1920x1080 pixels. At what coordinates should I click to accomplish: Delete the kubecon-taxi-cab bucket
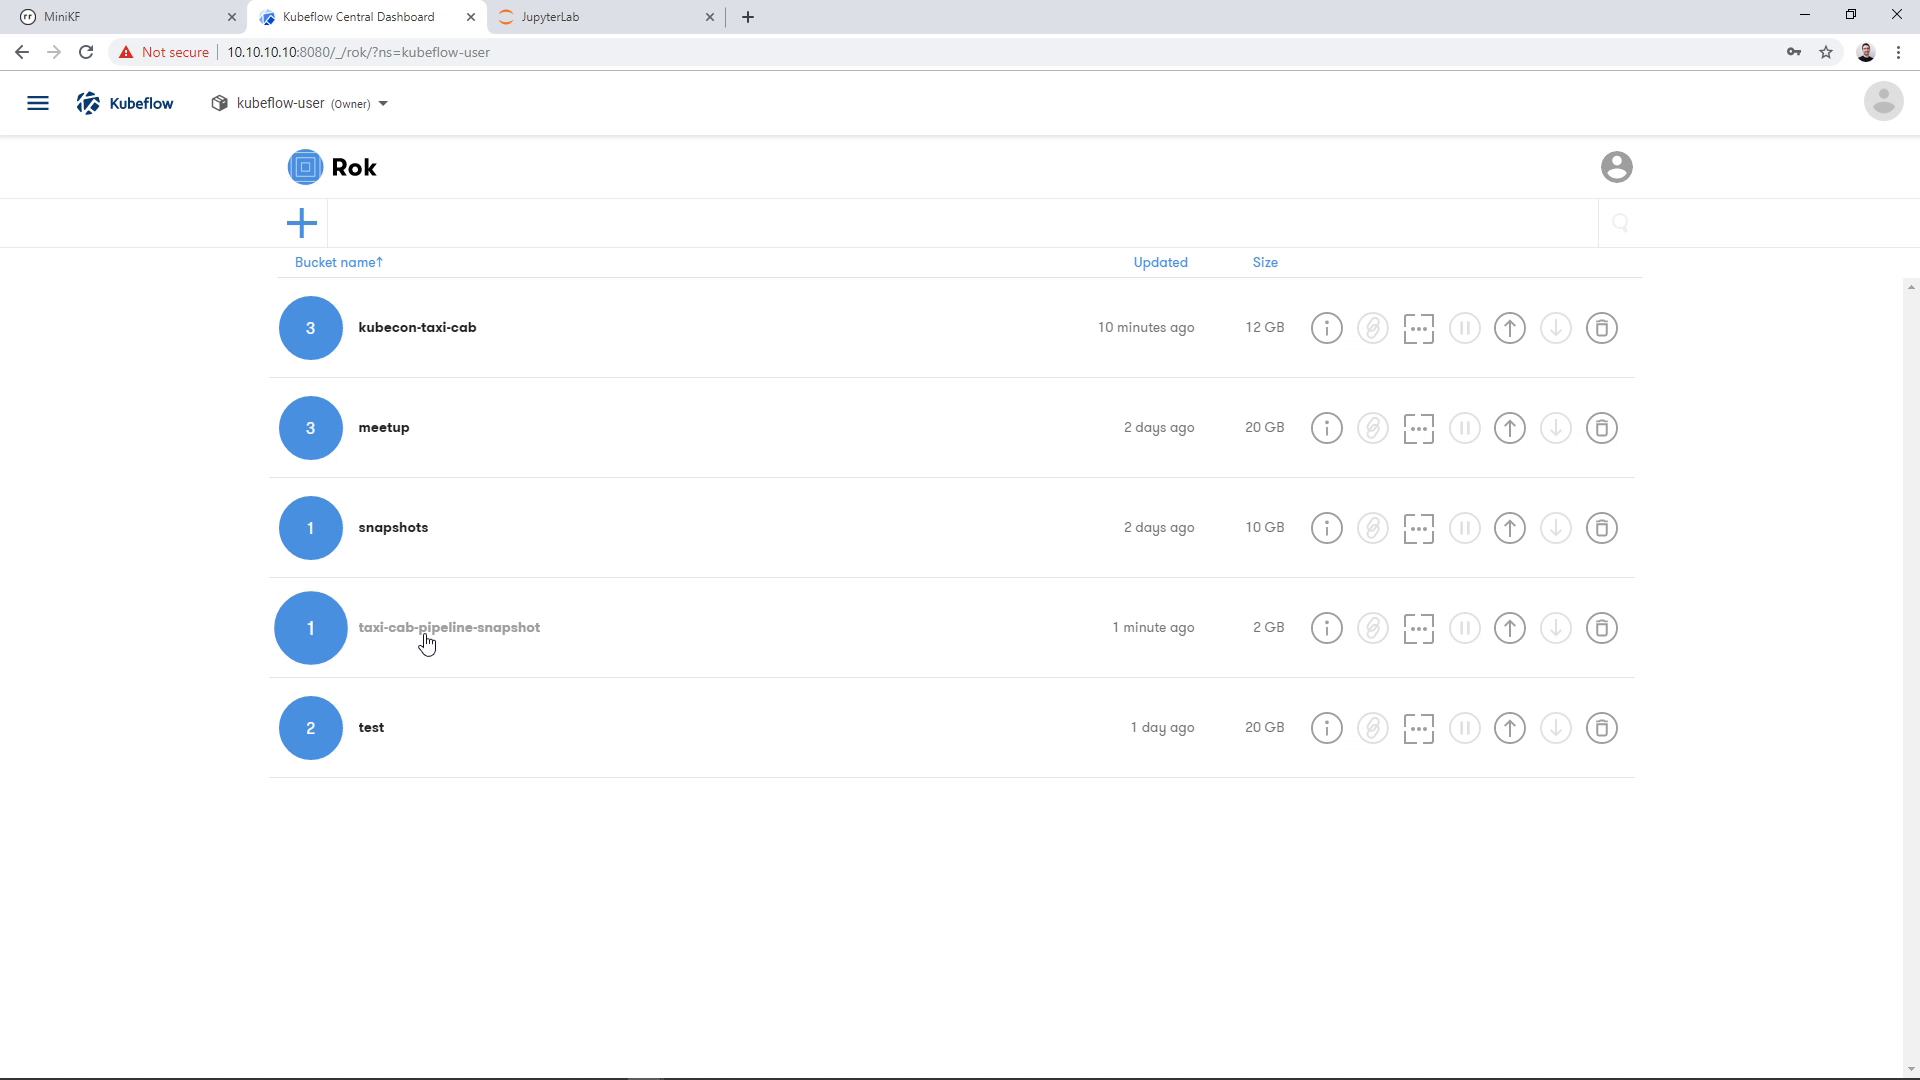1602,328
